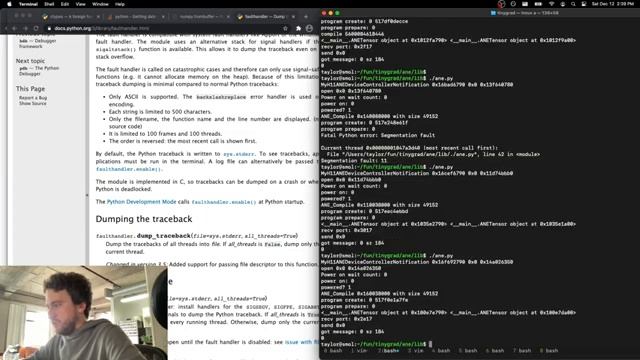Open the Python Development Mode link
Screen dimensions: 640x360
click(141, 202)
